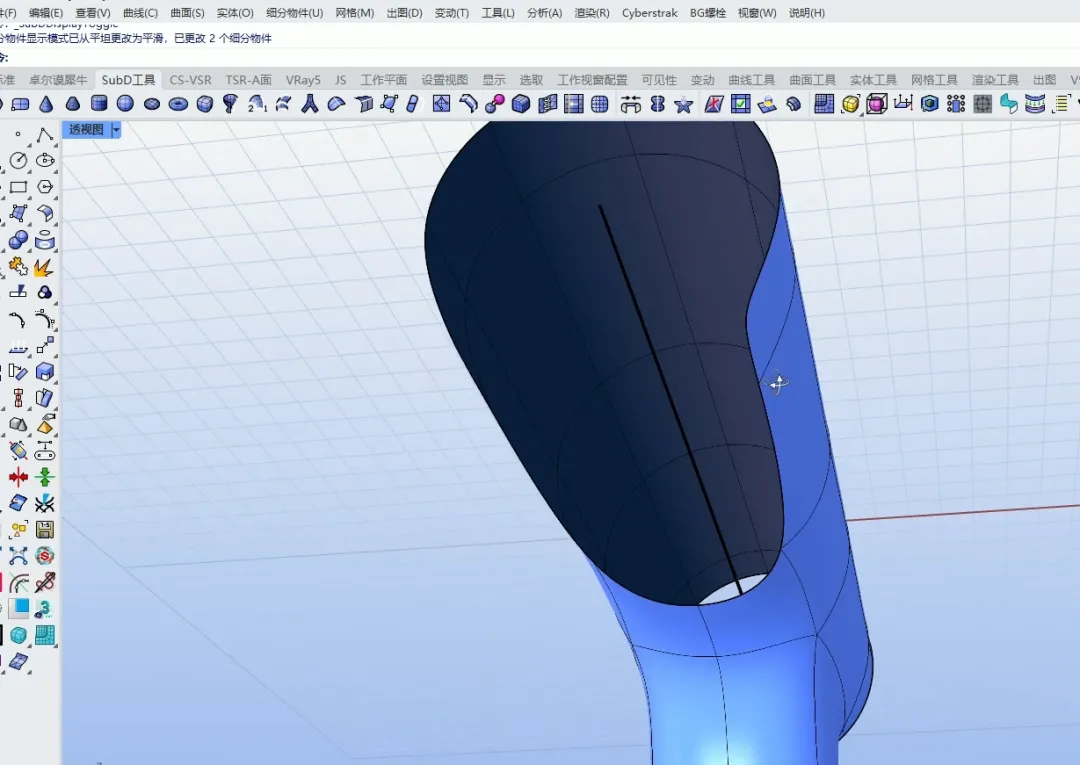1080x765 pixels.
Task: Click the magenta ball bridge icon
Action: (495, 104)
